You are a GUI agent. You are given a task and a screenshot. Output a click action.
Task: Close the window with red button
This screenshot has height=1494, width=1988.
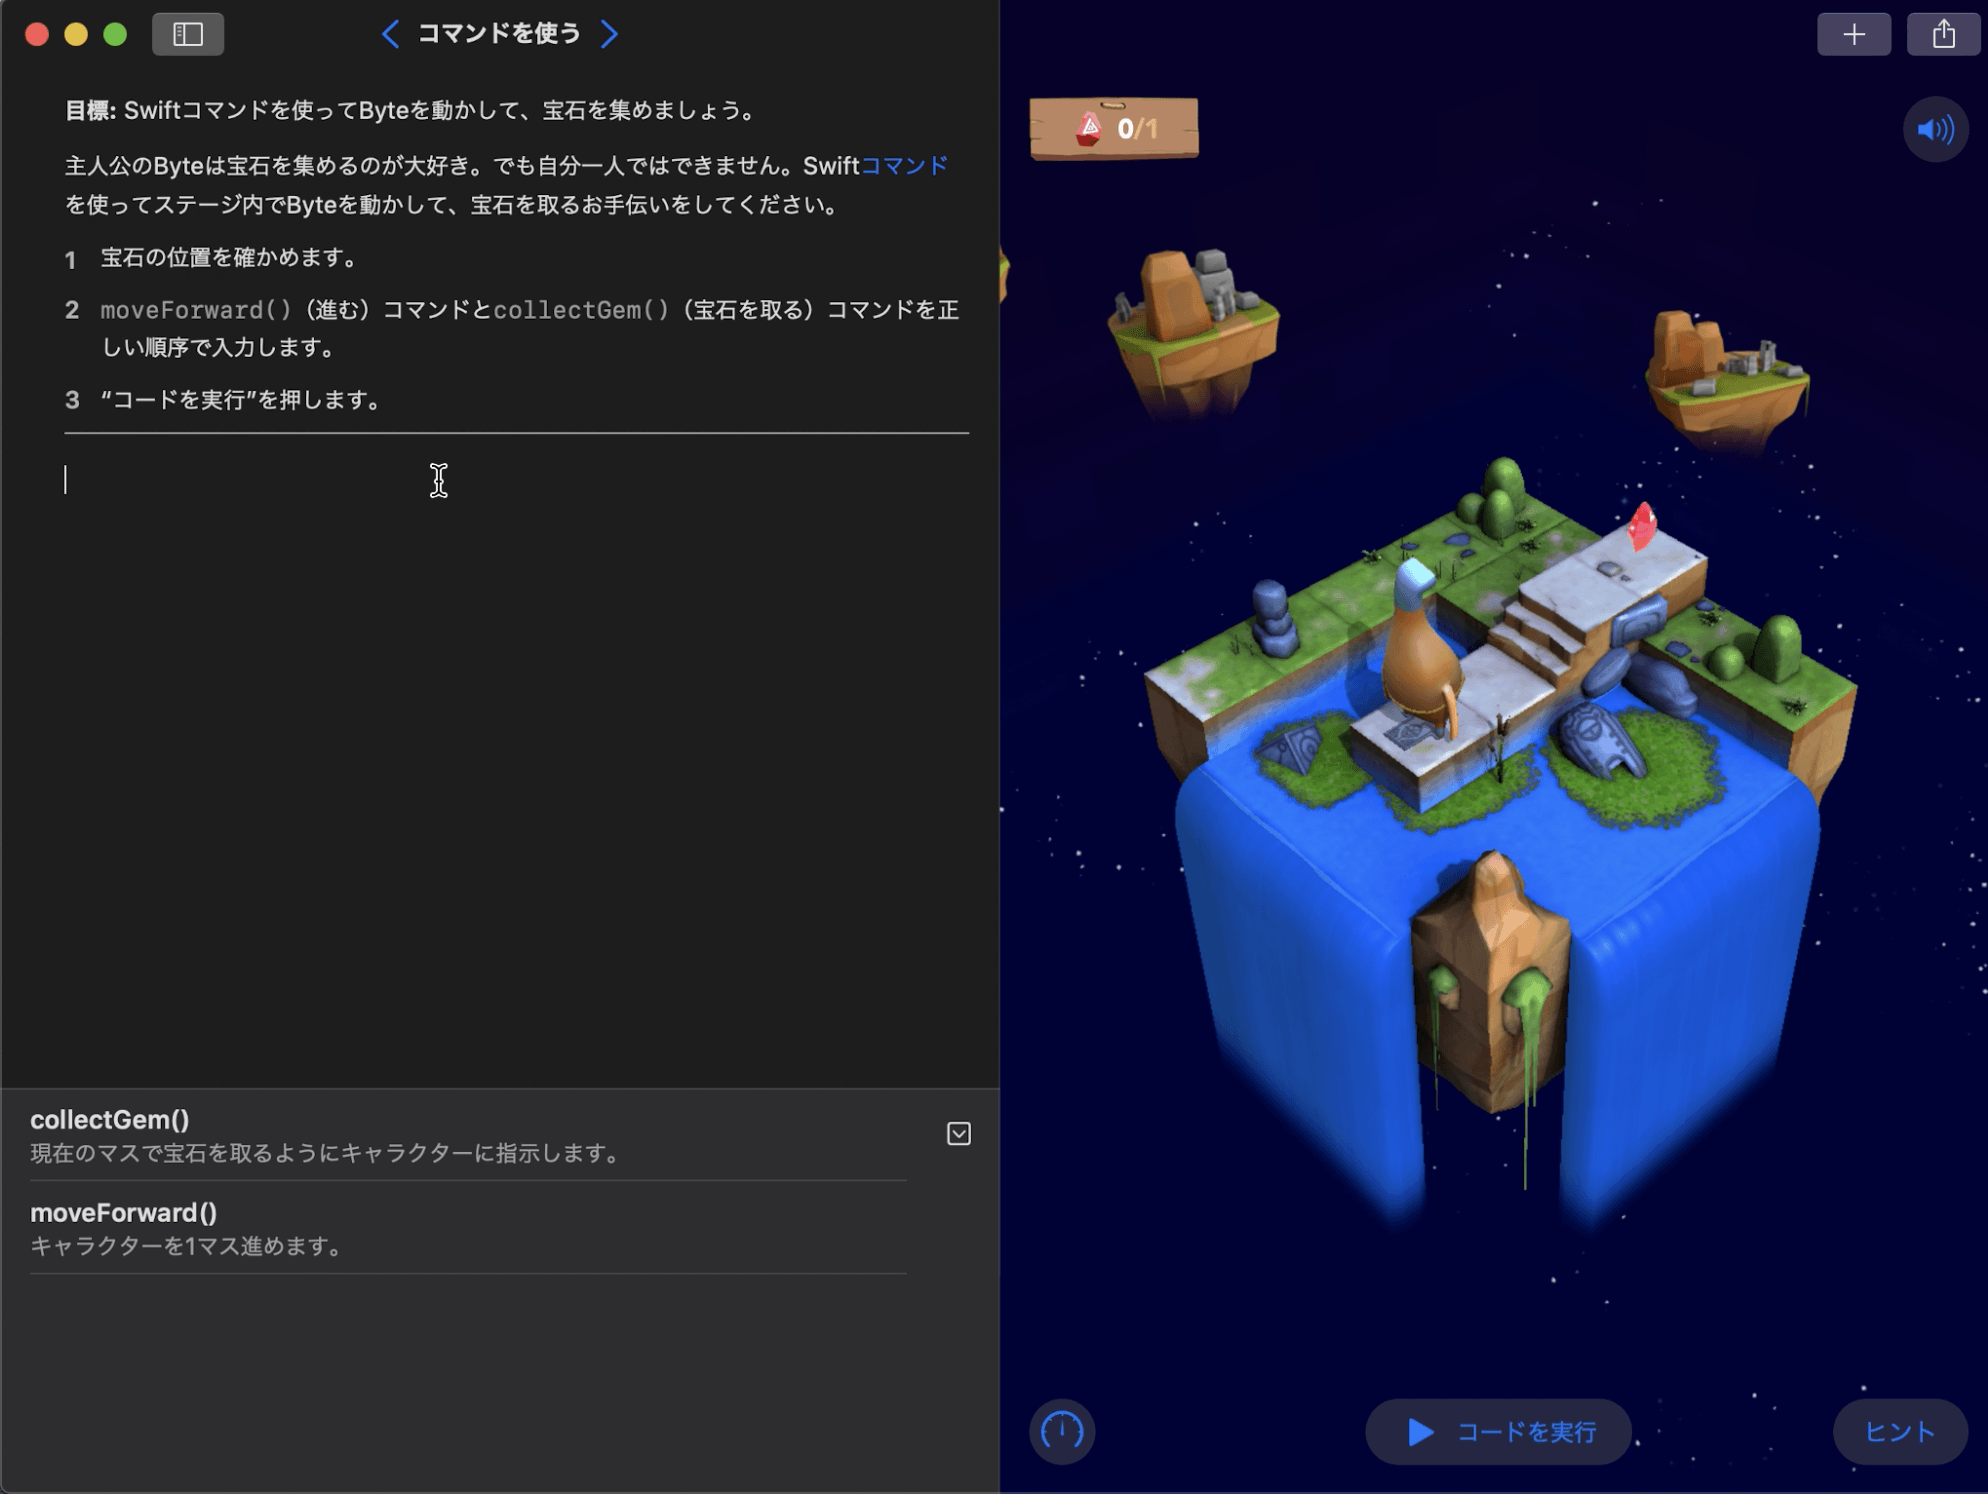coord(37,34)
